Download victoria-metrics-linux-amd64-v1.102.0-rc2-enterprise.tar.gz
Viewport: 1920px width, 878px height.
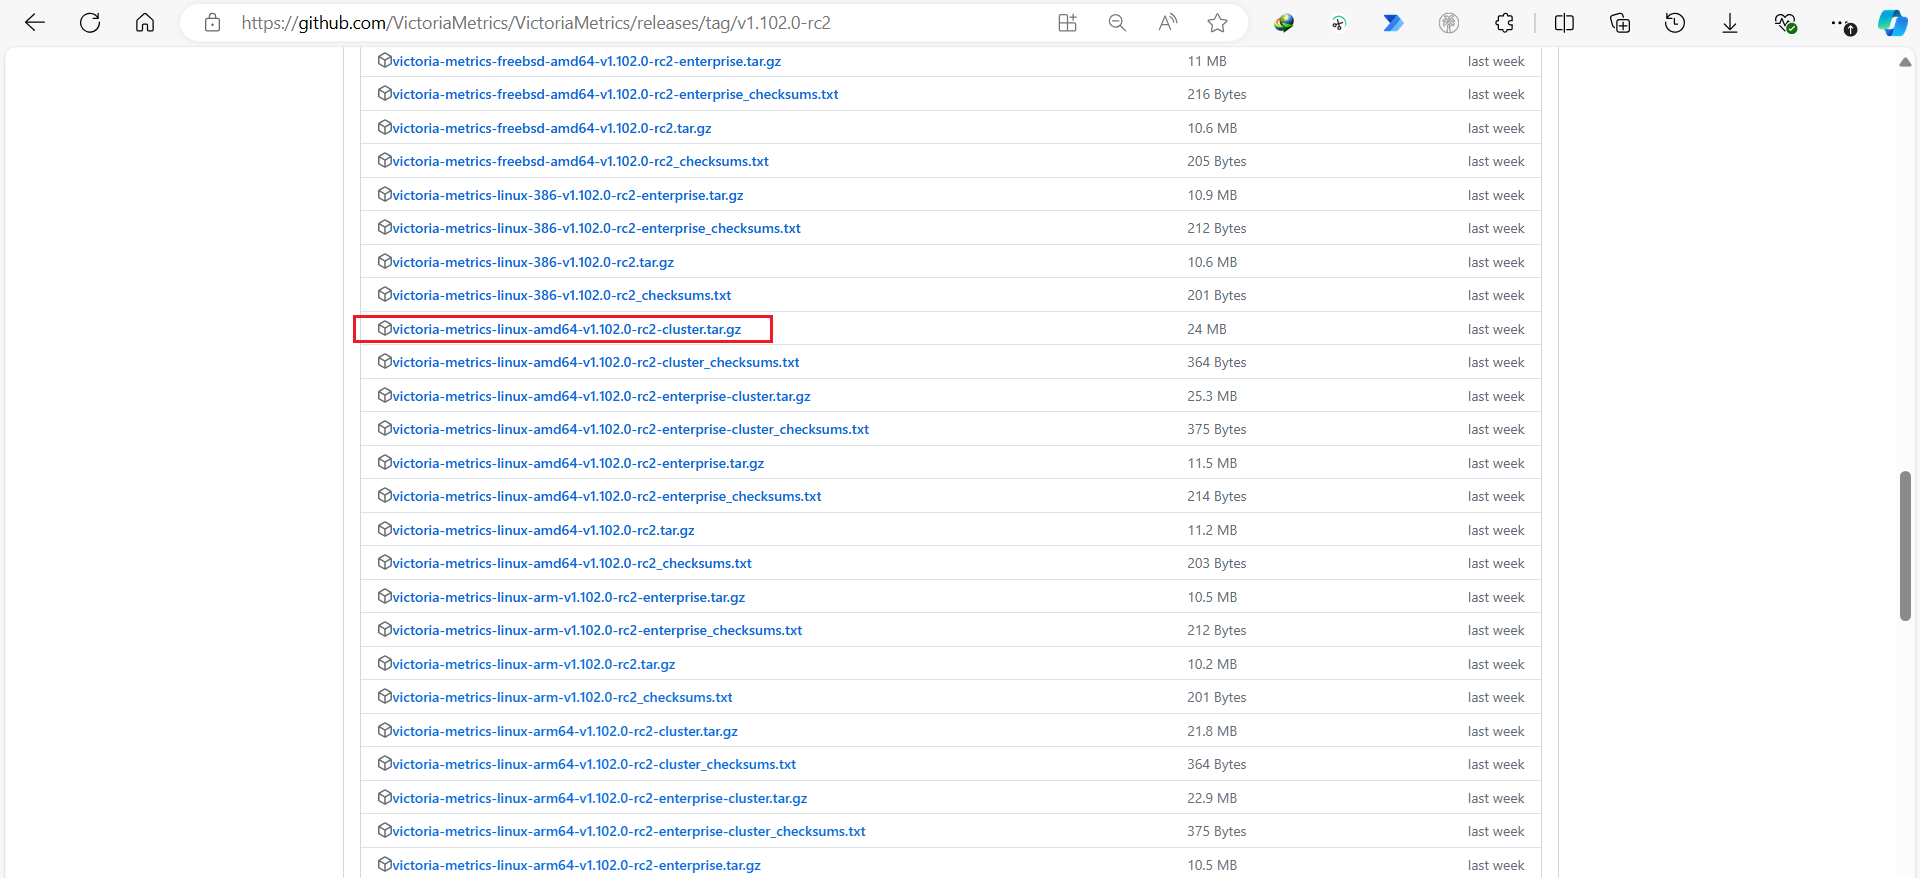point(578,463)
